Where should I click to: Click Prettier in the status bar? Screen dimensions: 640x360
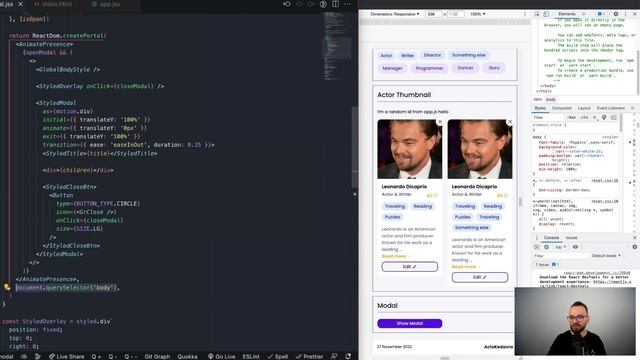pos(310,356)
